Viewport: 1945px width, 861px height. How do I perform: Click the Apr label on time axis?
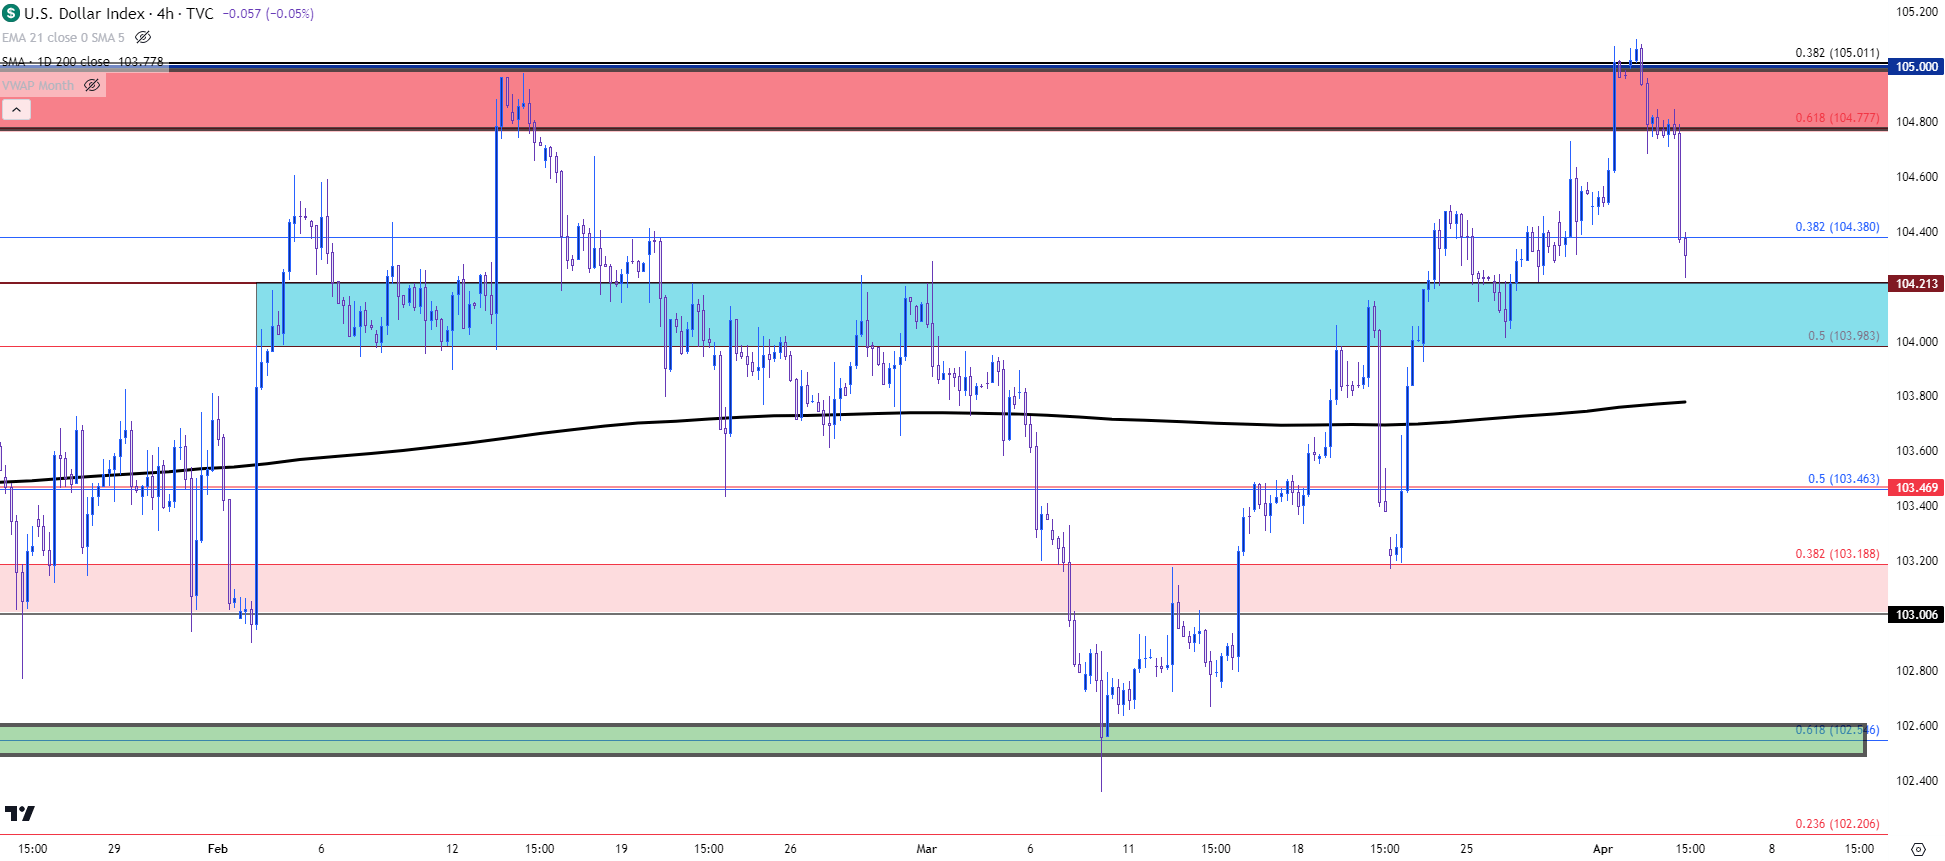point(1603,849)
